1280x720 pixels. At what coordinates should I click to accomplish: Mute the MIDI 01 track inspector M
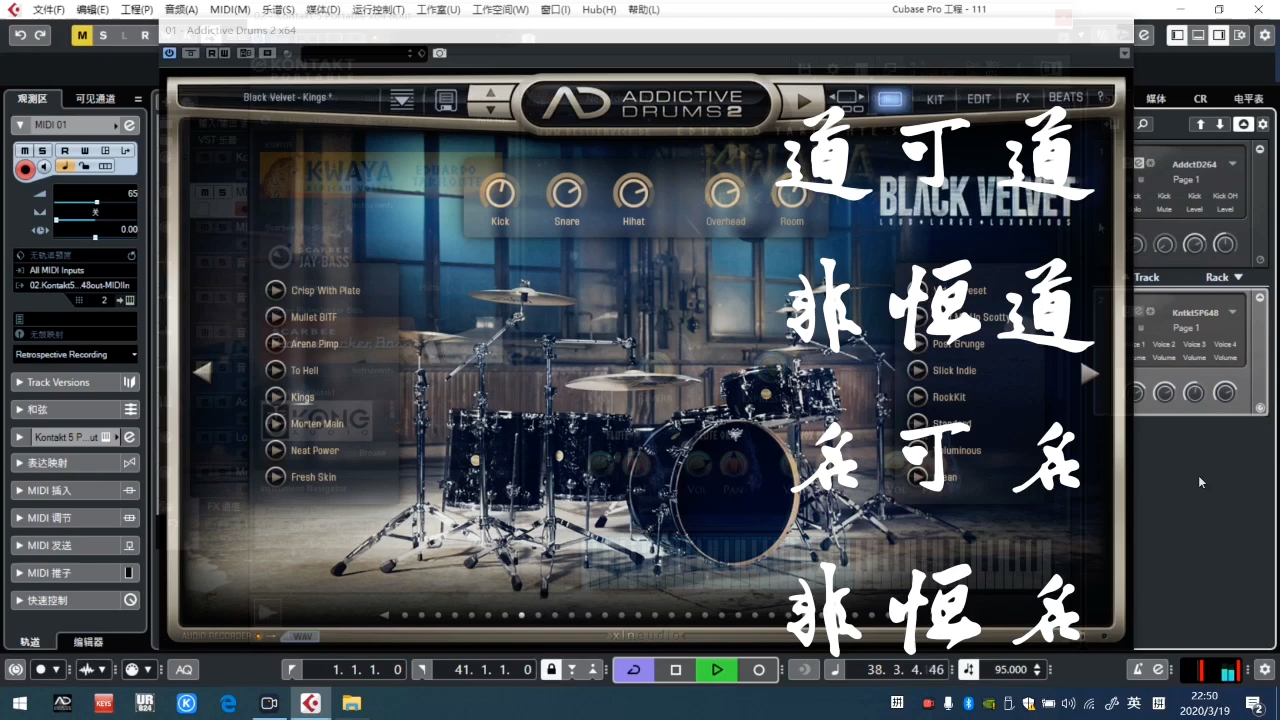pyautogui.click(x=26, y=150)
